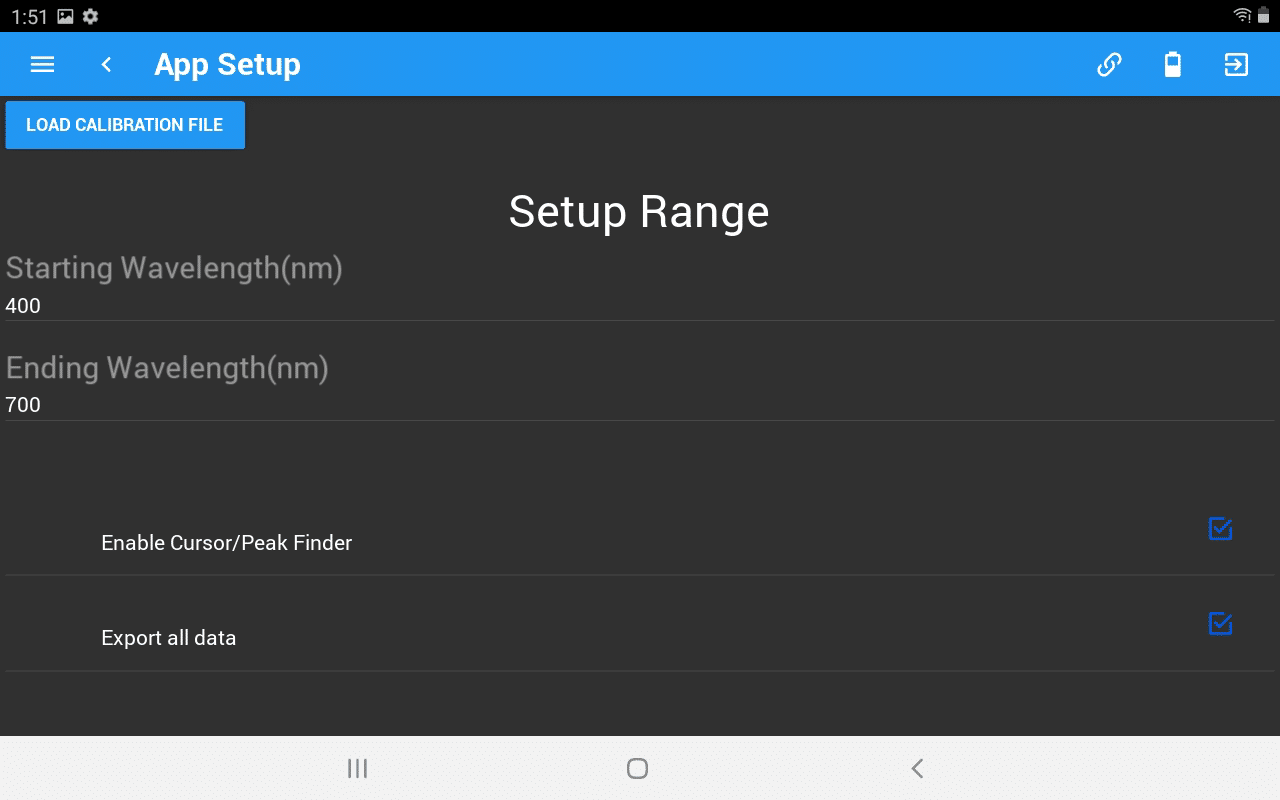This screenshot has height=800, width=1280.
Task: Tap the exit/logout icon in the toolbar
Action: (1237, 64)
